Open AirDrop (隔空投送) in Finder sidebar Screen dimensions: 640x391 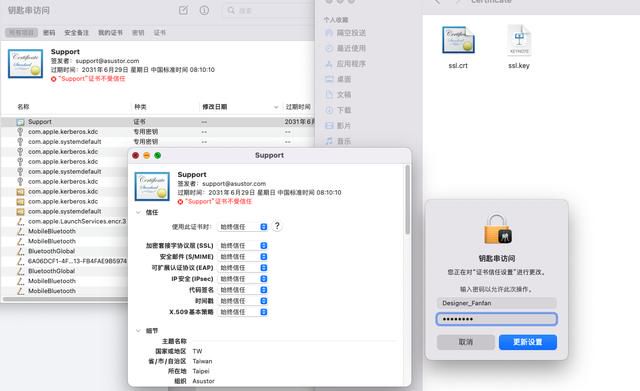(x=345, y=33)
